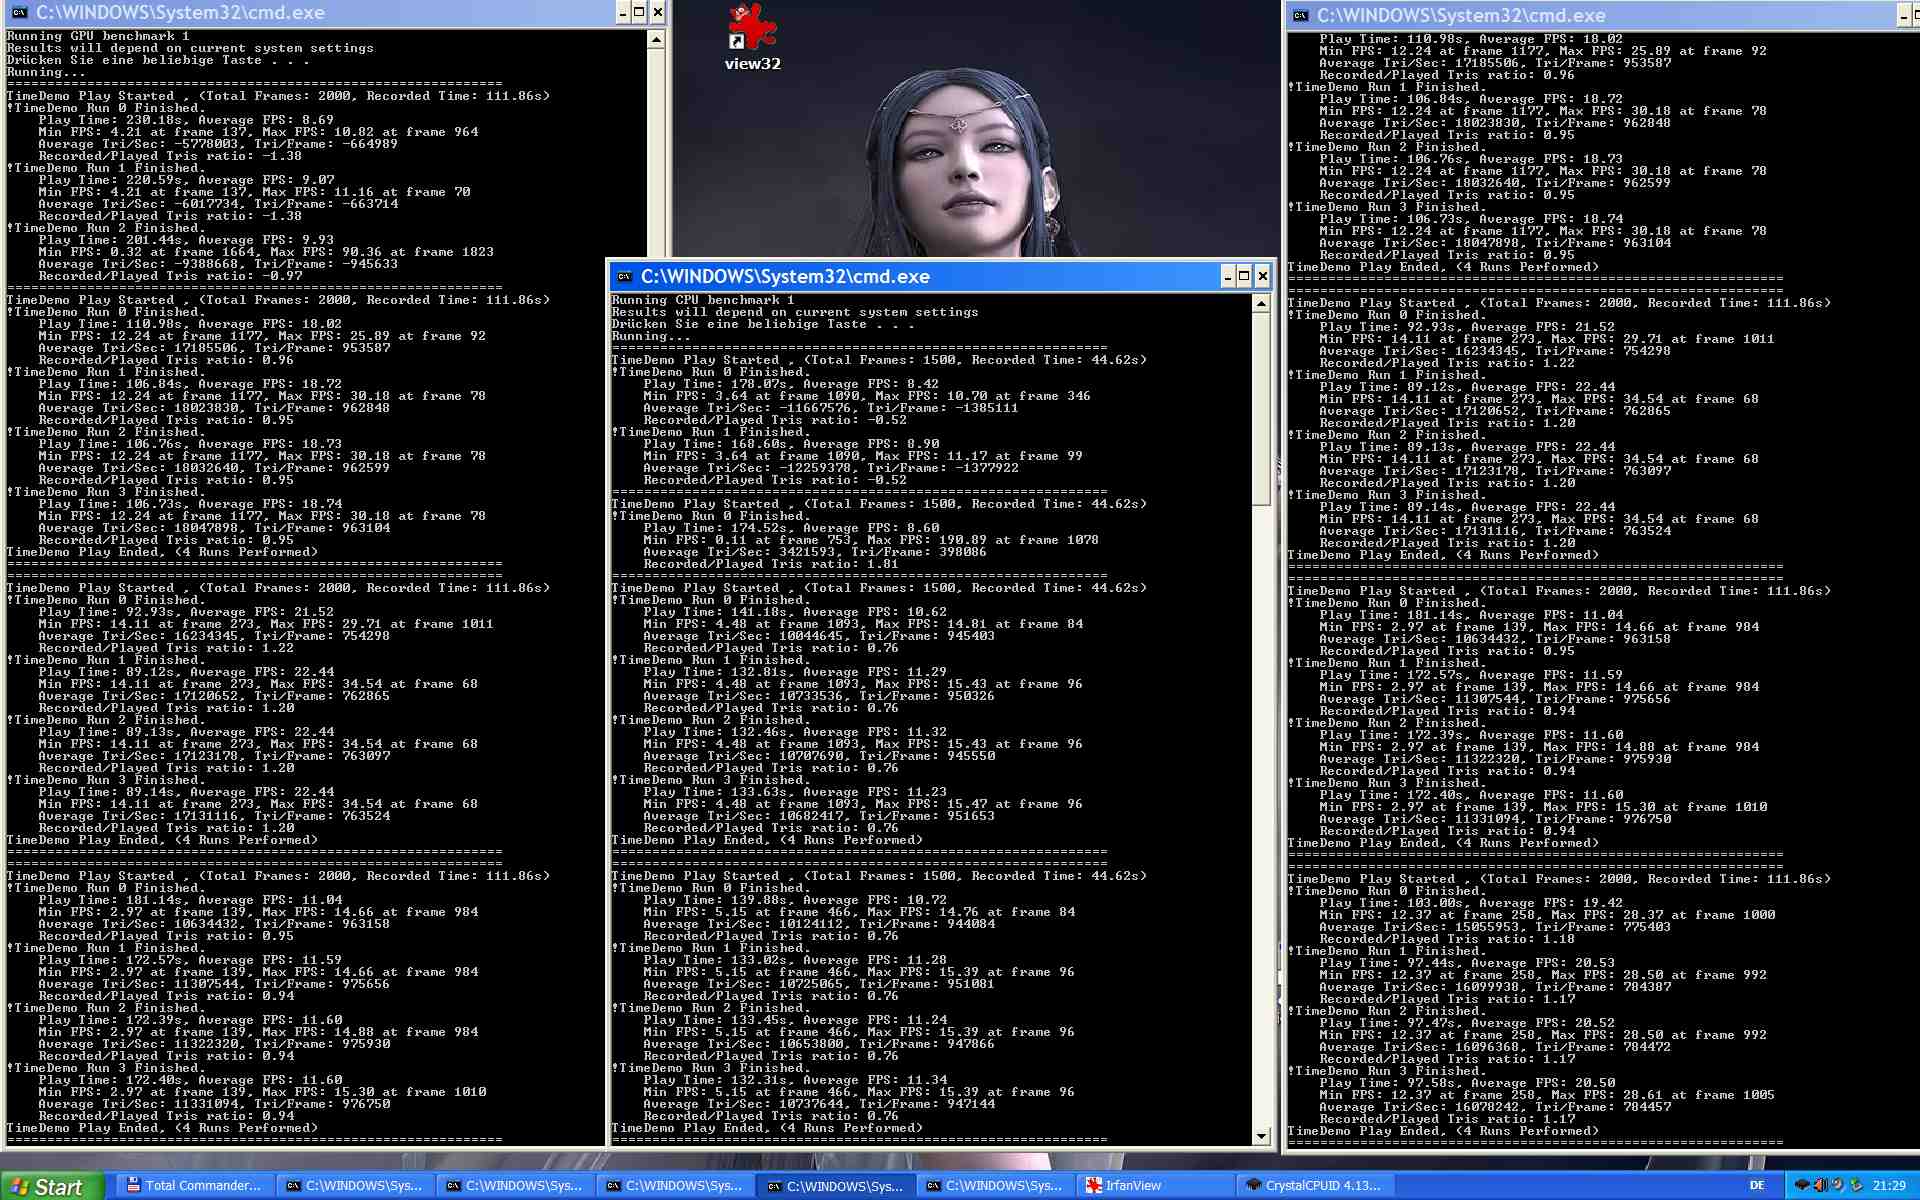Click the volume speaker tray icon
Screen dimensions: 1920x1200
pyautogui.click(x=1820, y=1186)
